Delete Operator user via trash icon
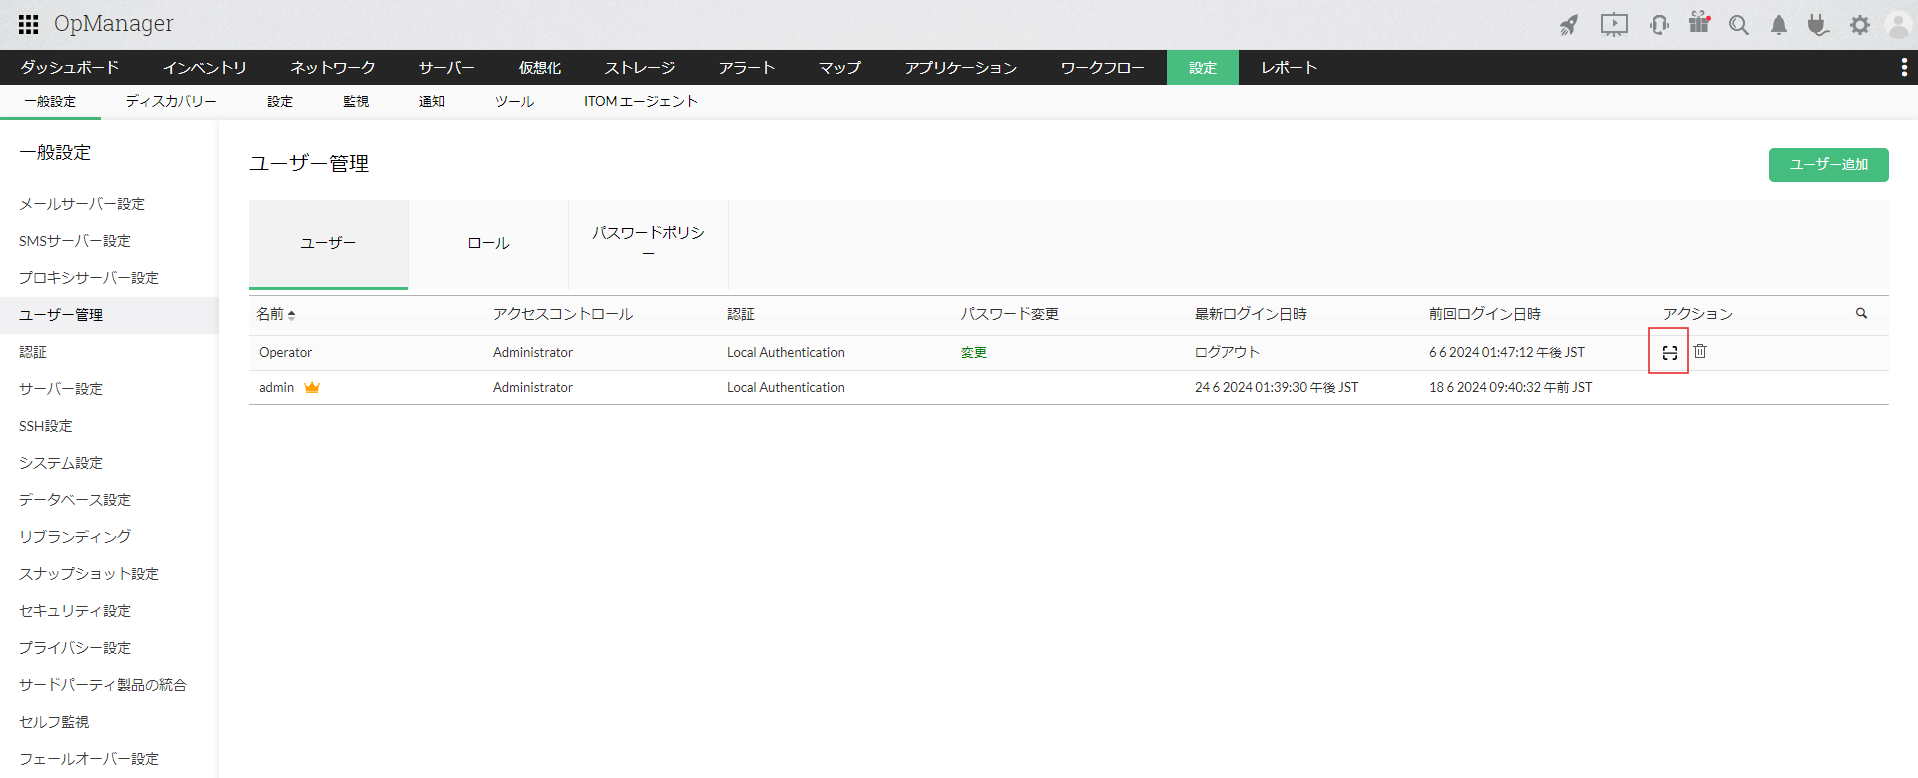 [1700, 352]
